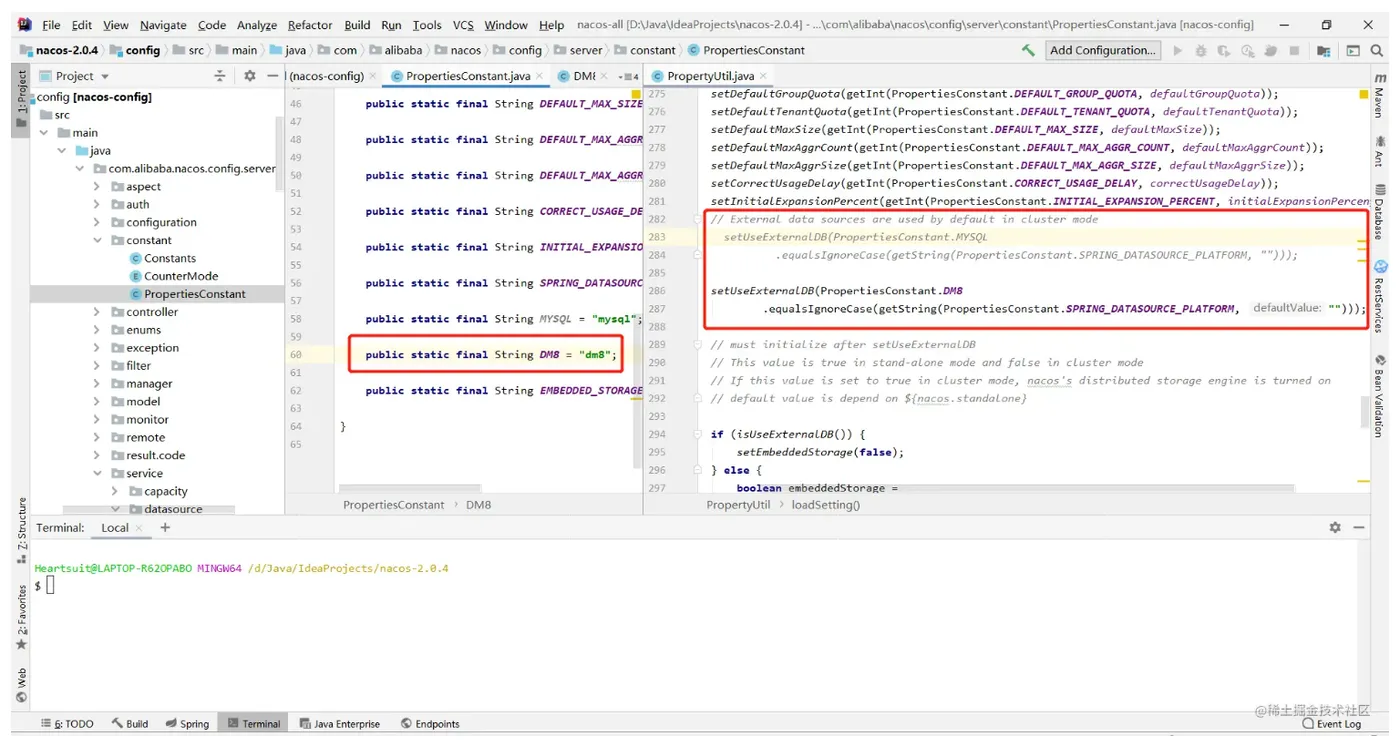Click the Add Configuration... button

pyautogui.click(x=1102, y=50)
